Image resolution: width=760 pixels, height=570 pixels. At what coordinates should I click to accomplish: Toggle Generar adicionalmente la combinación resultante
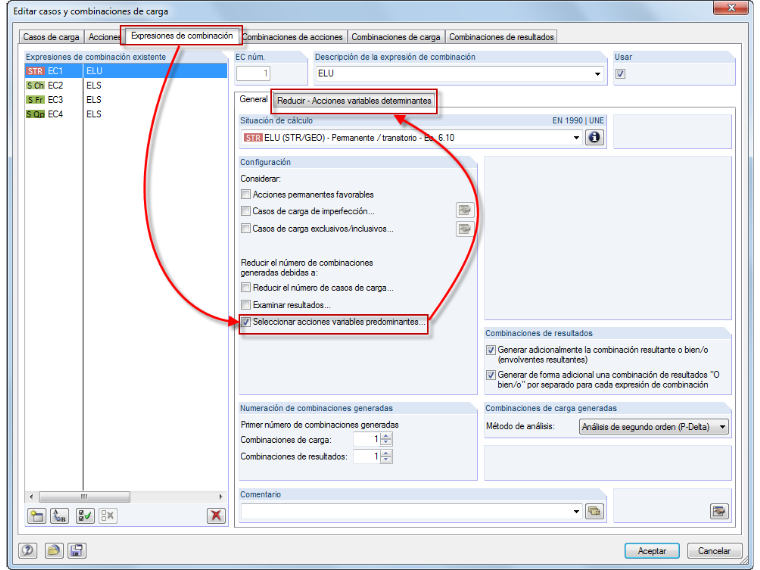click(491, 349)
